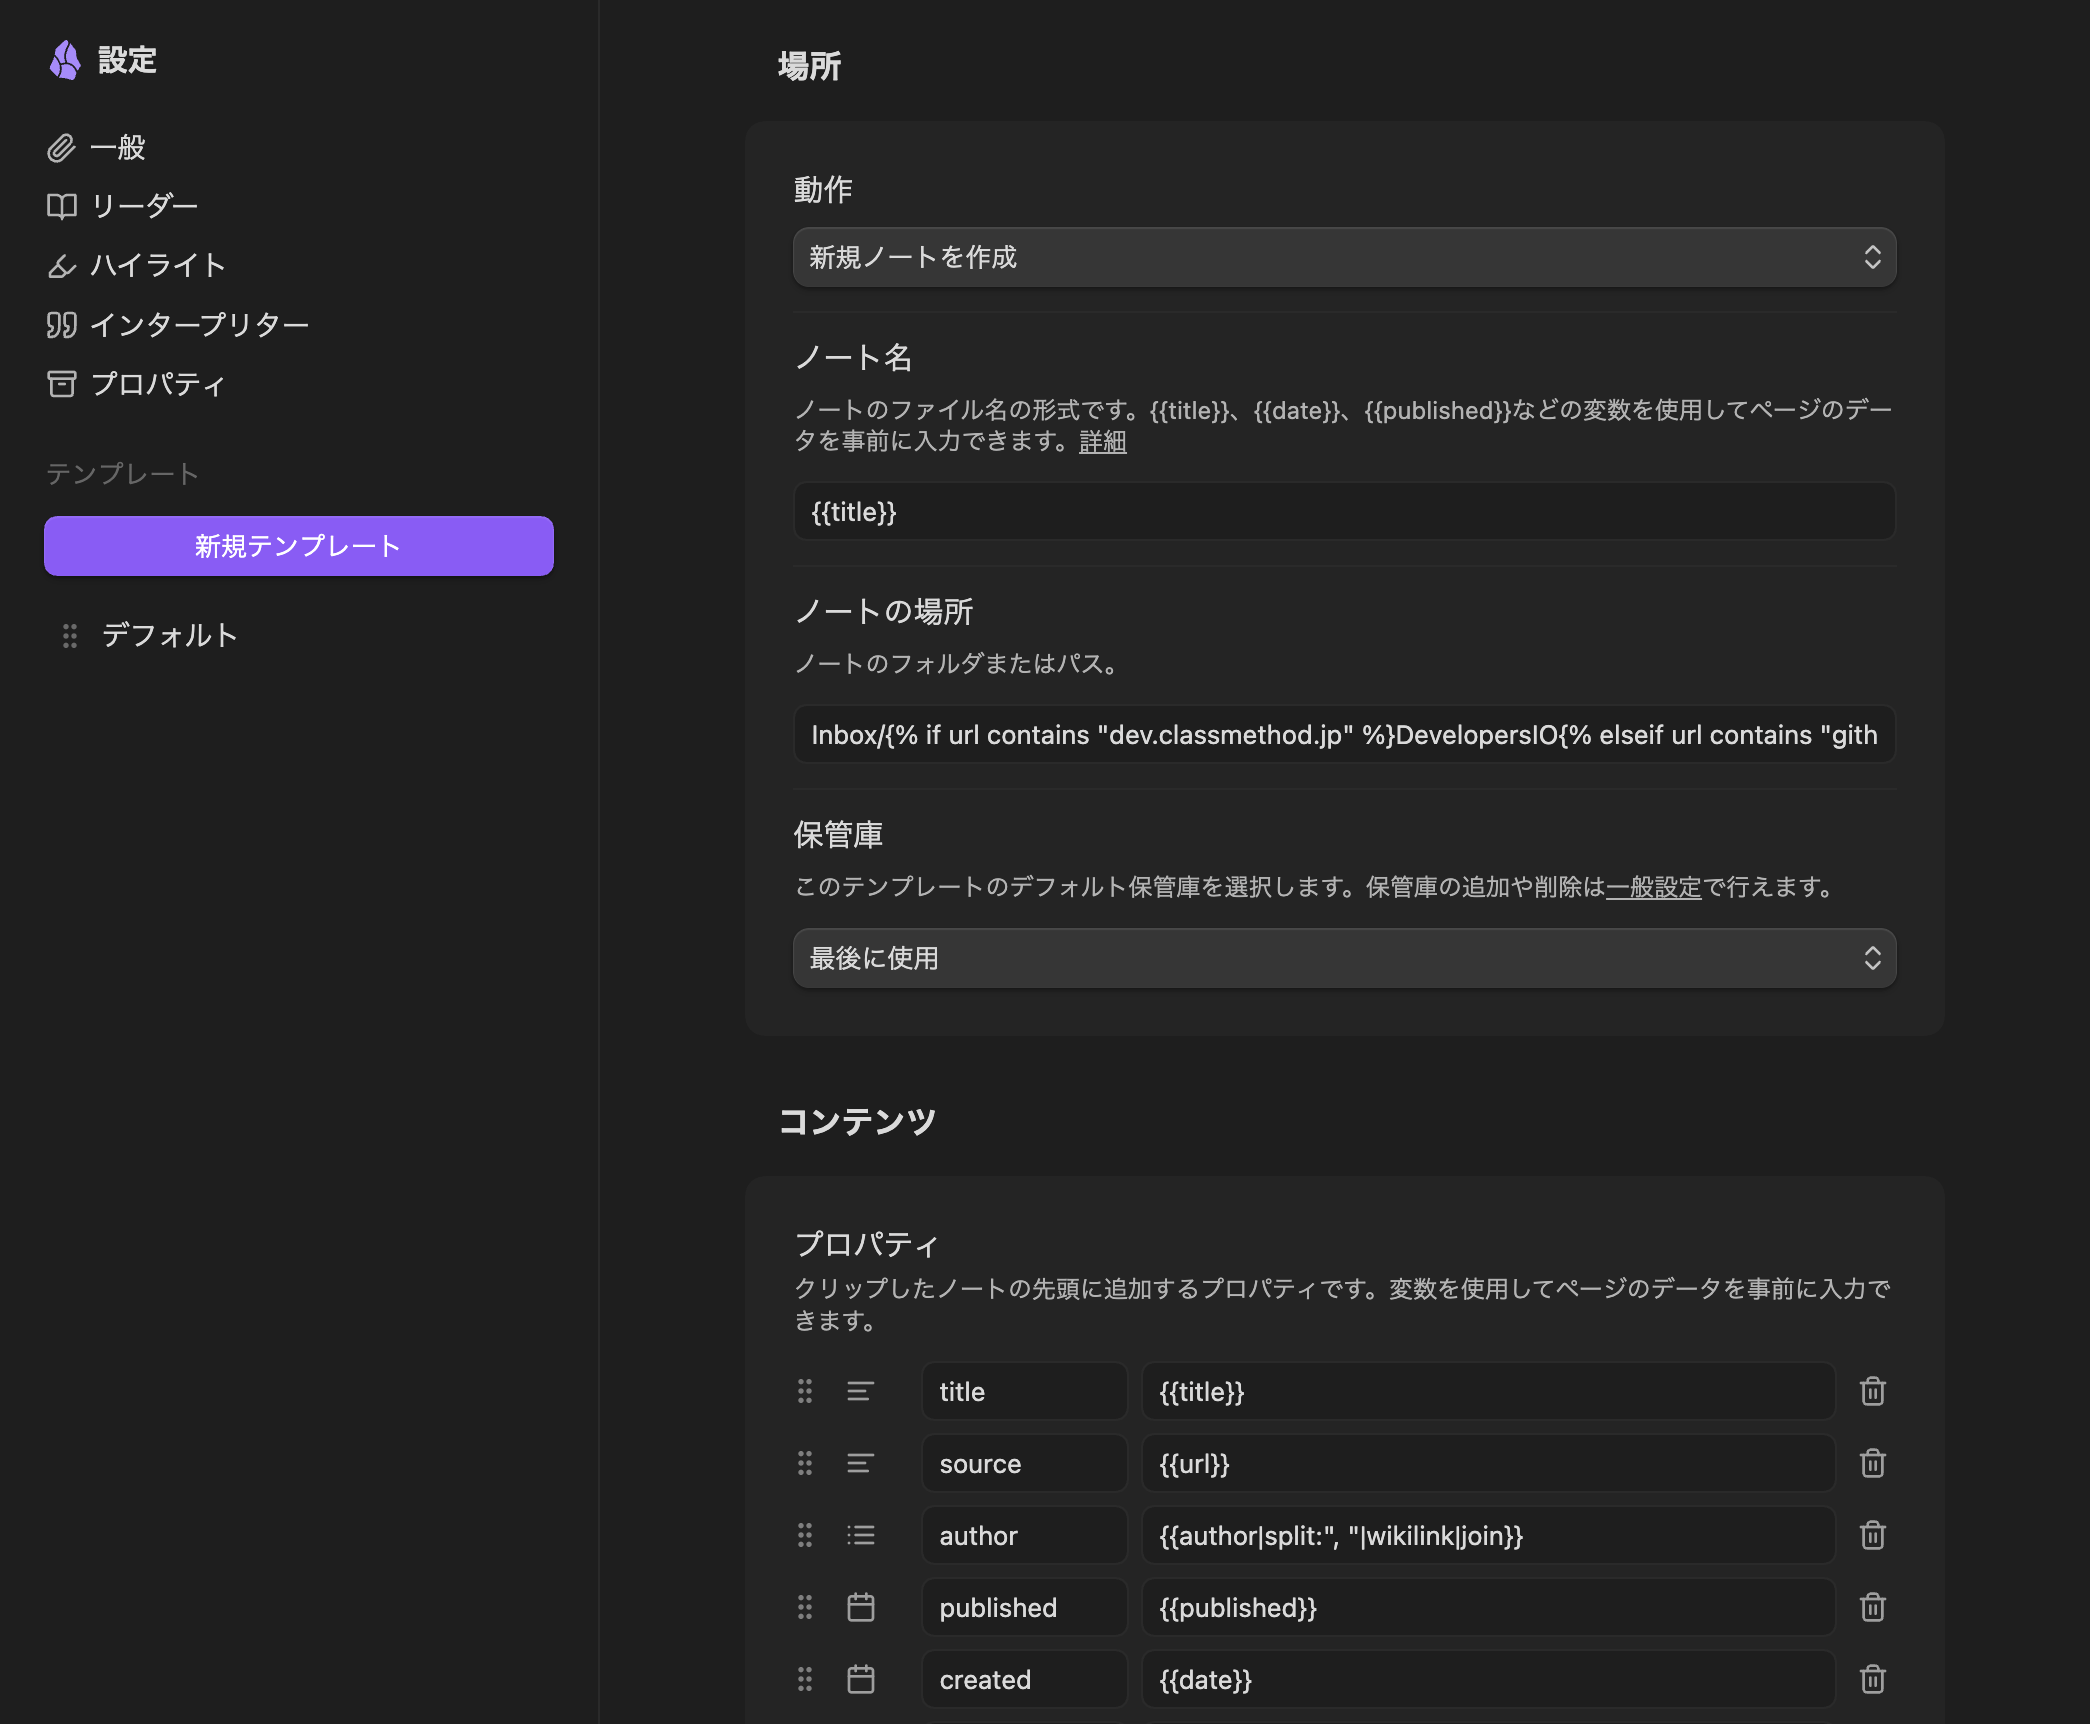Click the quote icon next to インタープリター

(61, 325)
